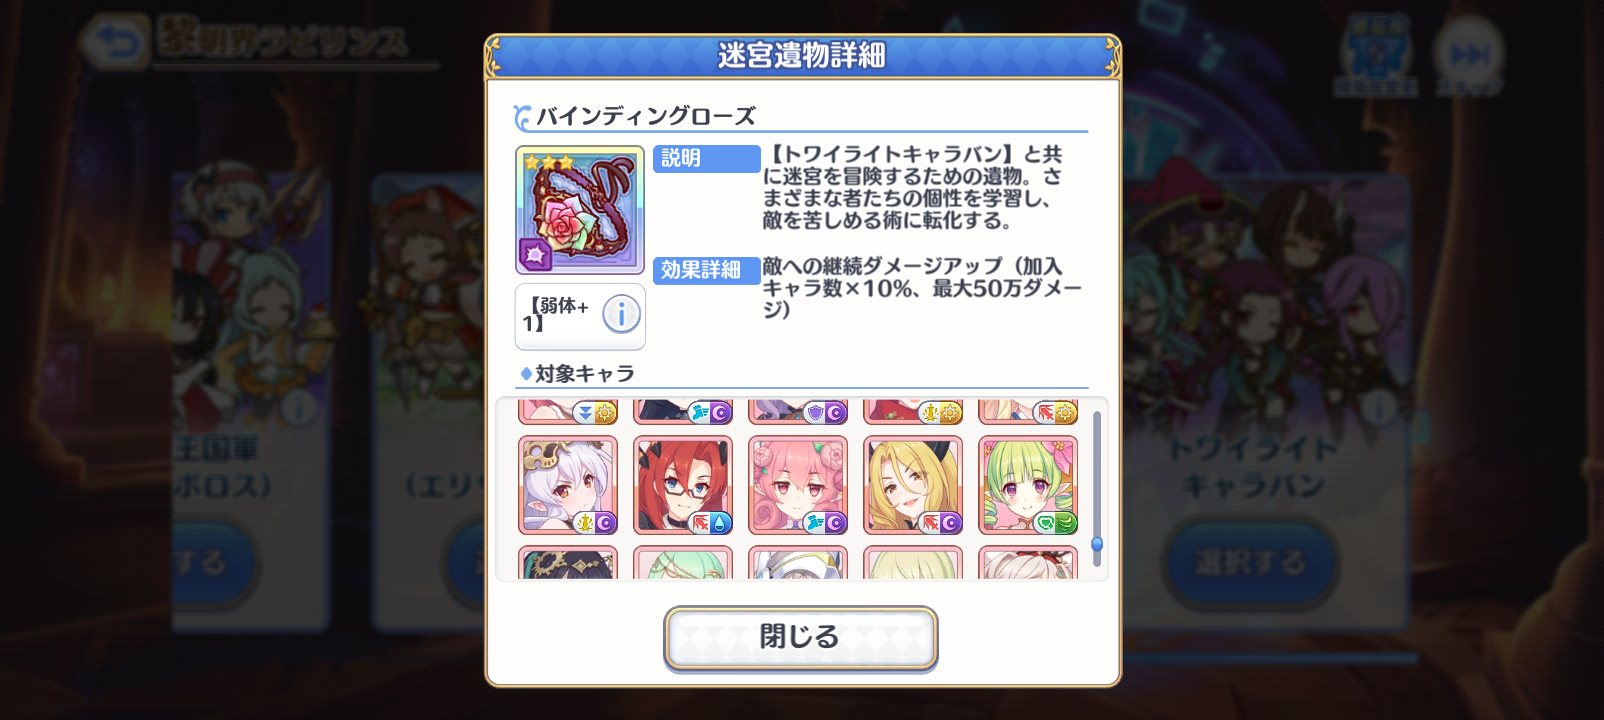Click the 閉じる close button
1604x720 pixels.
point(800,637)
